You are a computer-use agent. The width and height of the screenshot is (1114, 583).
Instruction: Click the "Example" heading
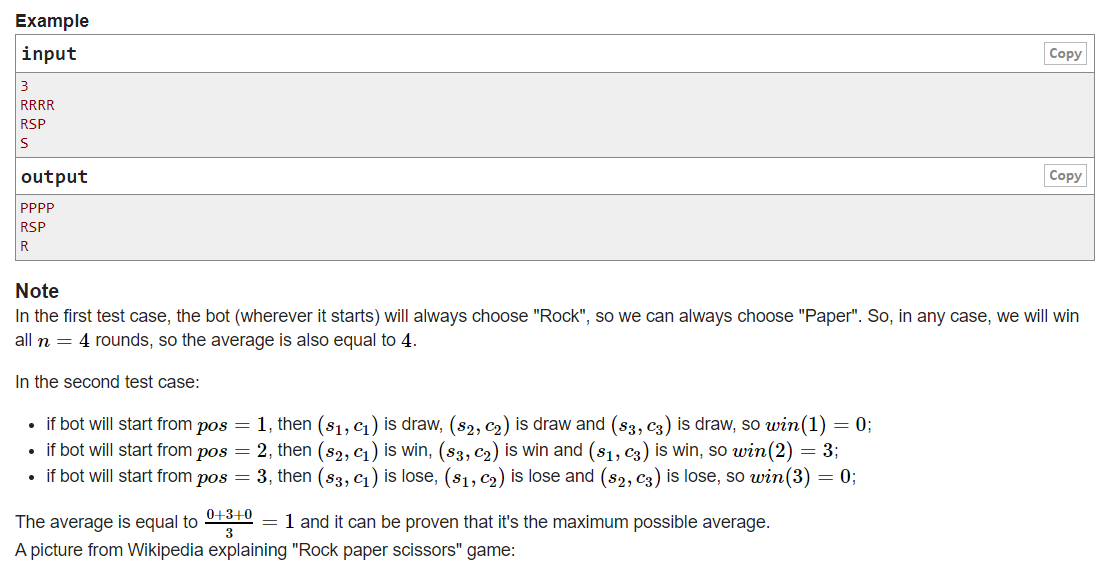(52, 21)
